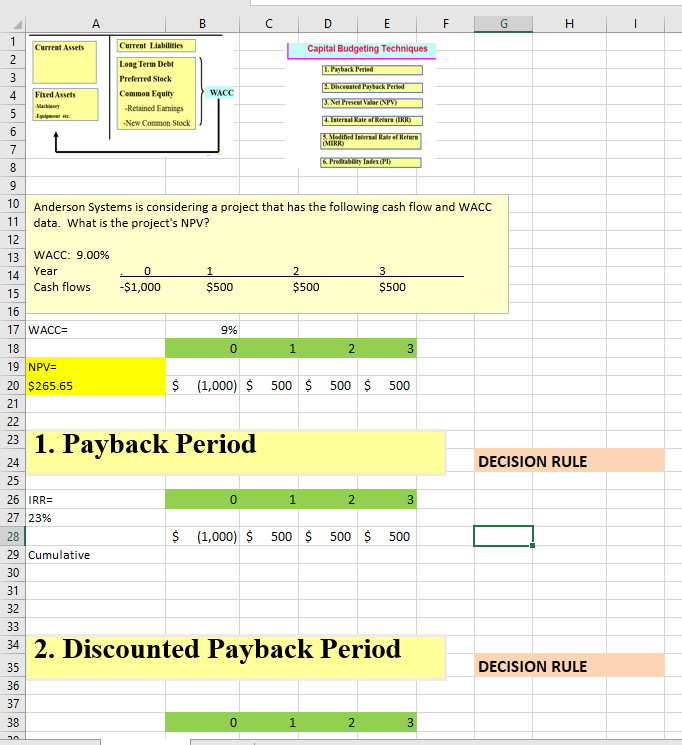Select row 9 header
682x745 pixels.
pyautogui.click(x=13, y=186)
